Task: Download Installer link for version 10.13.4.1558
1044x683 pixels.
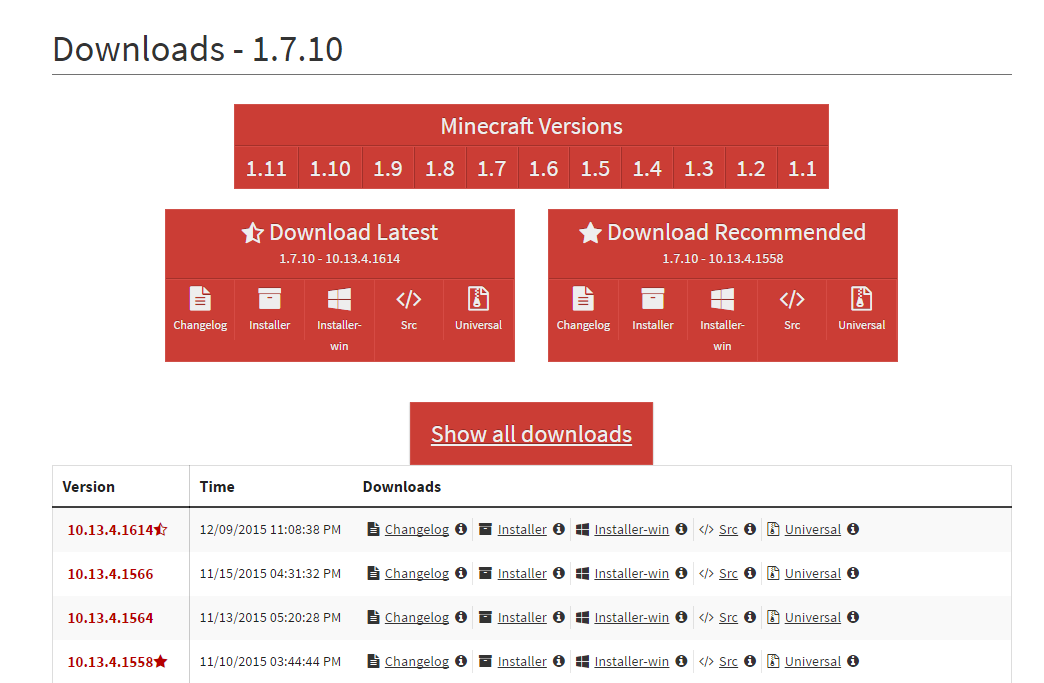Action: (522, 661)
